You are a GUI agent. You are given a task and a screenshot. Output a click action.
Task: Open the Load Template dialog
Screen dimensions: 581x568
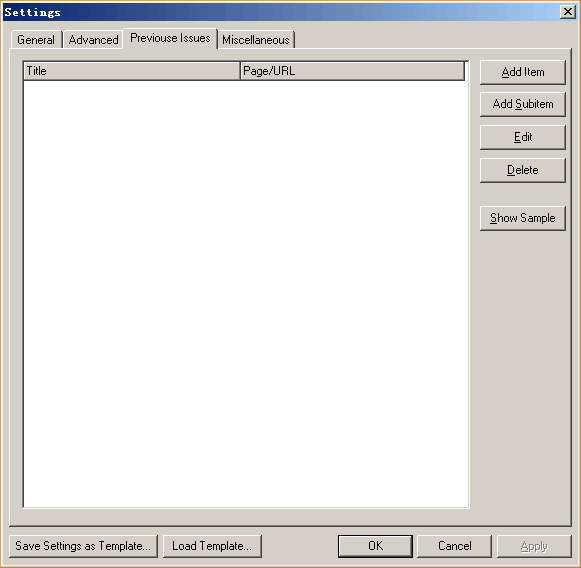click(x=212, y=546)
